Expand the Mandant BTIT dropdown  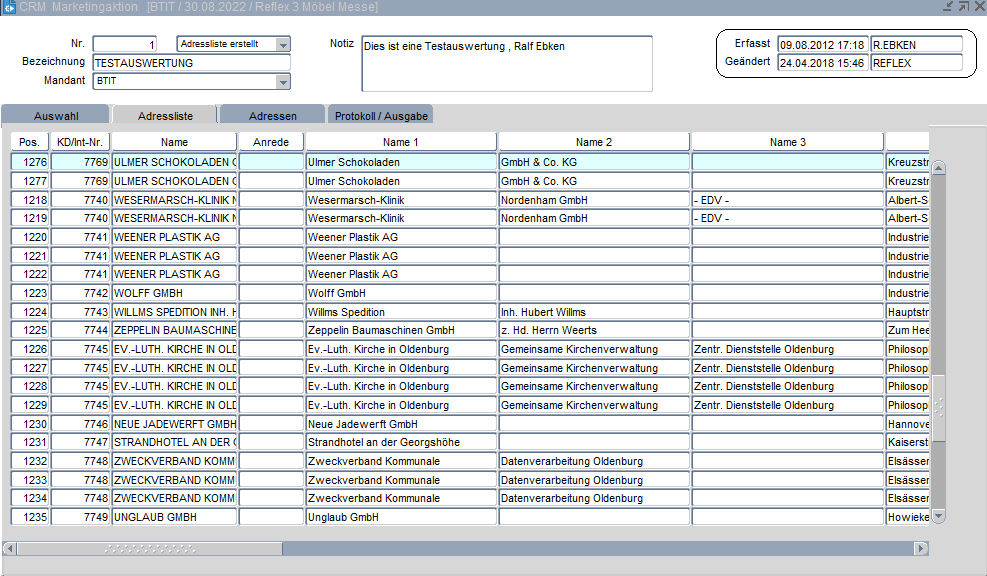click(283, 81)
